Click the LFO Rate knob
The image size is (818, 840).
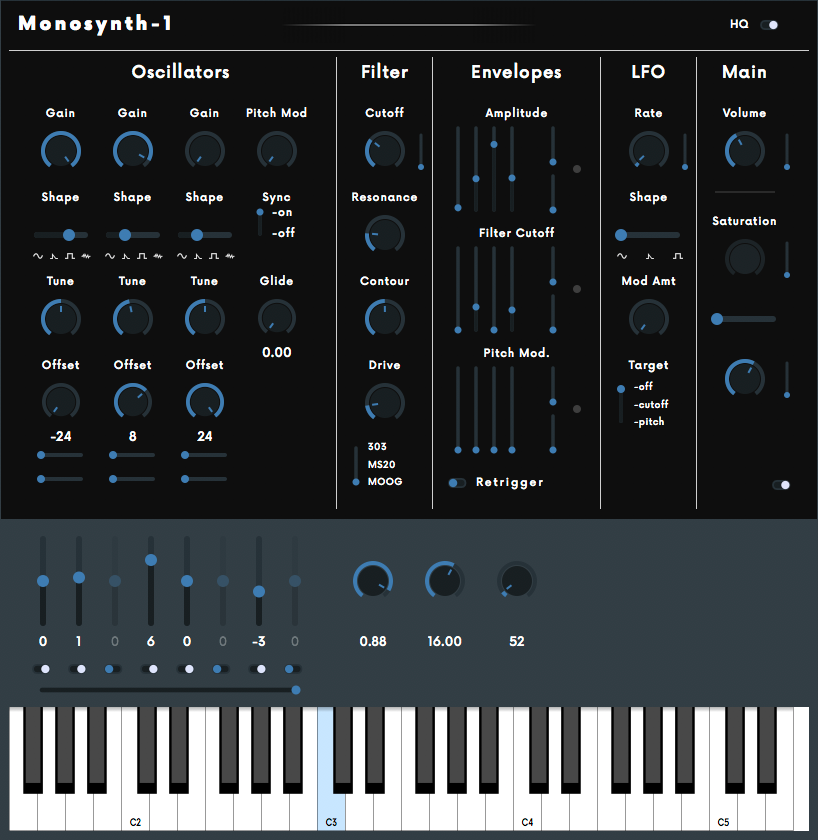(648, 151)
